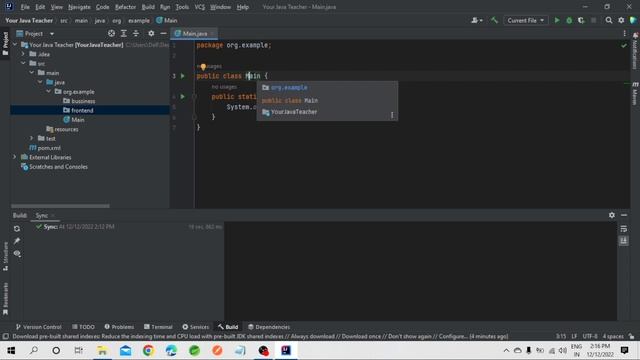Image resolution: width=640 pixels, height=360 pixels.
Task: Open IDE settings gear in top toolbar
Action: click(621, 20)
